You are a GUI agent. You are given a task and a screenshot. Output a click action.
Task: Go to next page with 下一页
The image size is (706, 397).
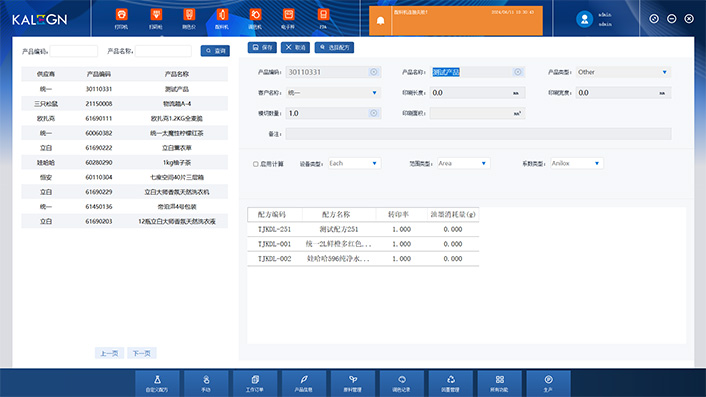point(142,353)
